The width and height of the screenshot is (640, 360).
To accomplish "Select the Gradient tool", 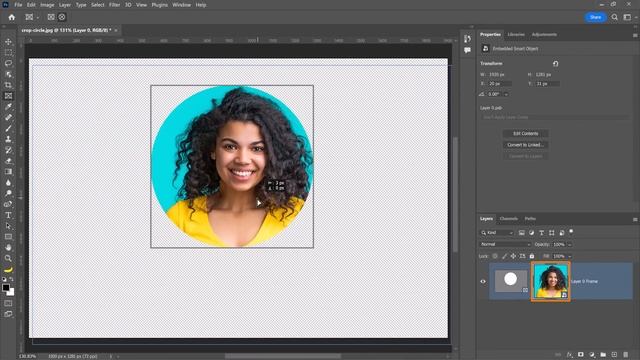I will tap(8, 171).
